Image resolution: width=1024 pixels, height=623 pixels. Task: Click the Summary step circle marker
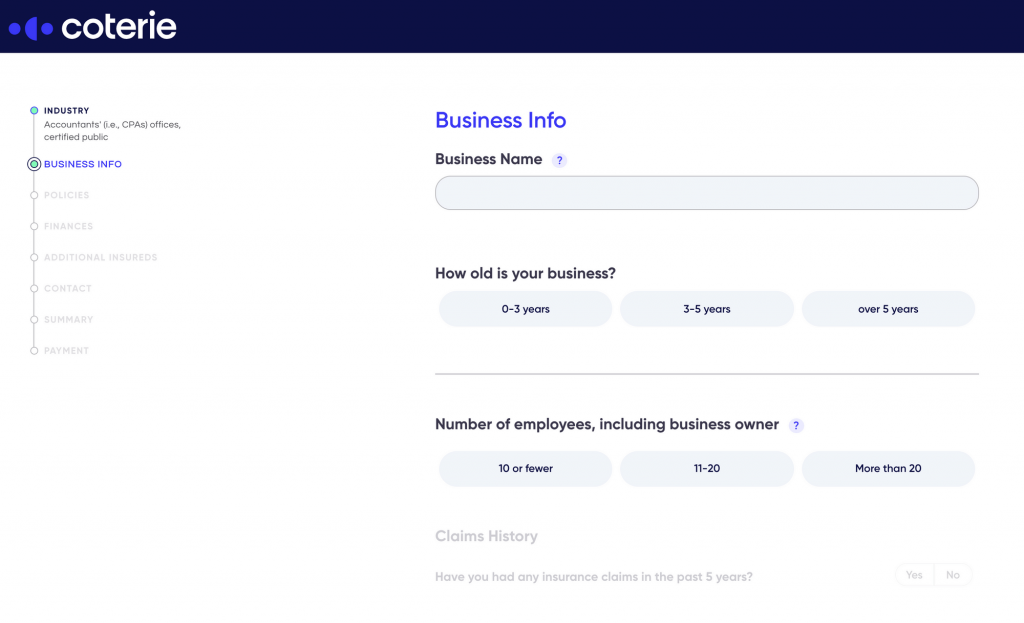(34, 319)
